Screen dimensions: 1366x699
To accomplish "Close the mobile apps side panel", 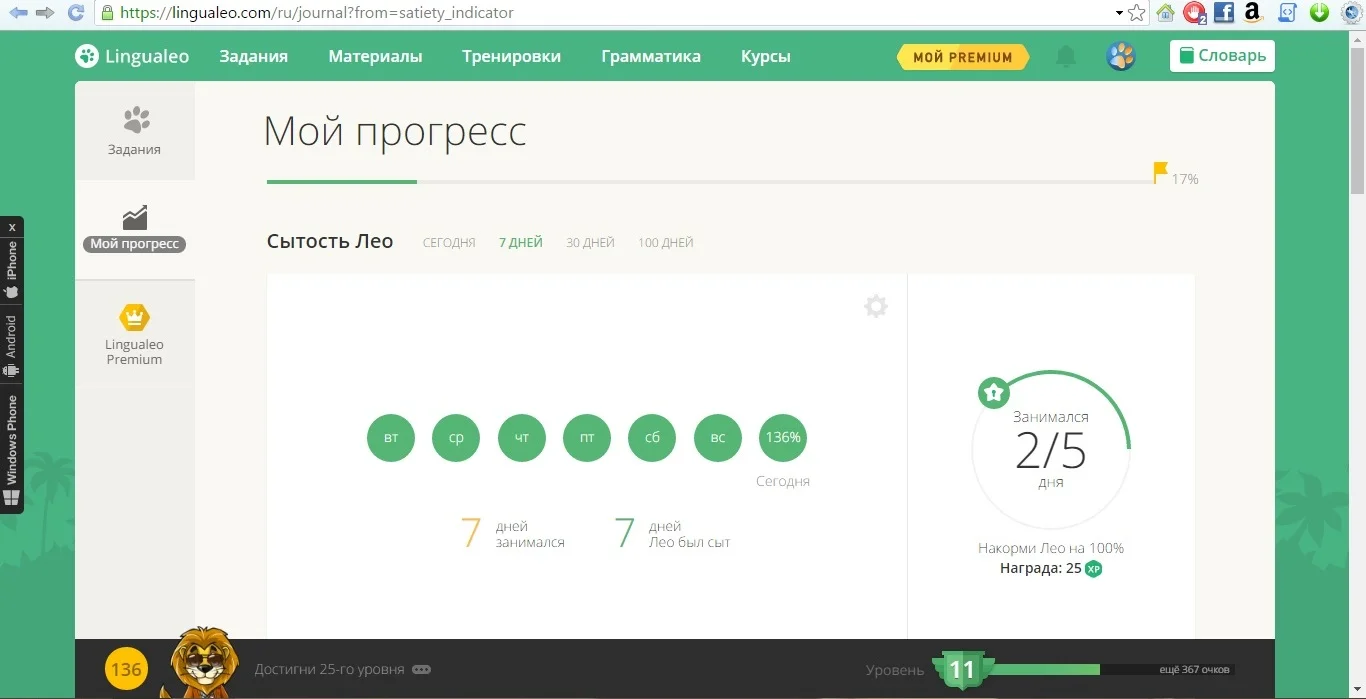I will (x=12, y=227).
